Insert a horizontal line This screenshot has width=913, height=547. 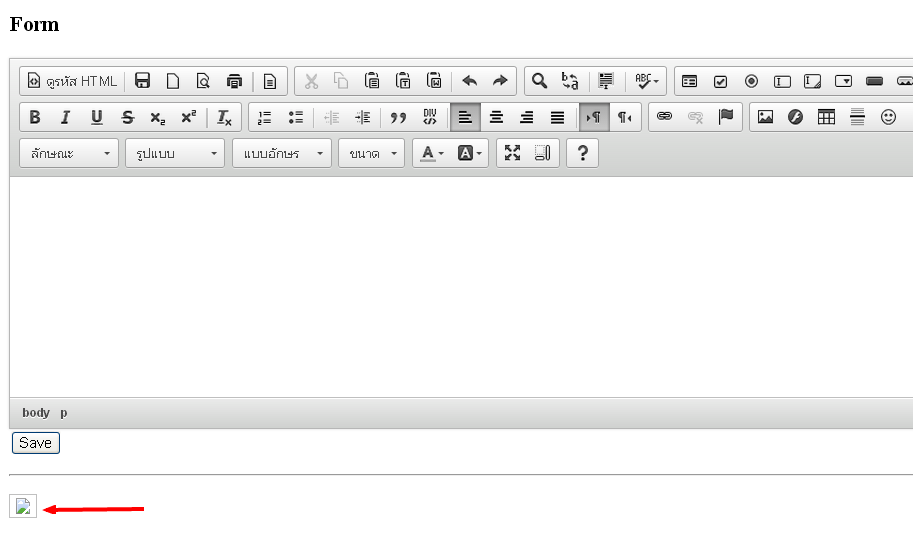(857, 117)
